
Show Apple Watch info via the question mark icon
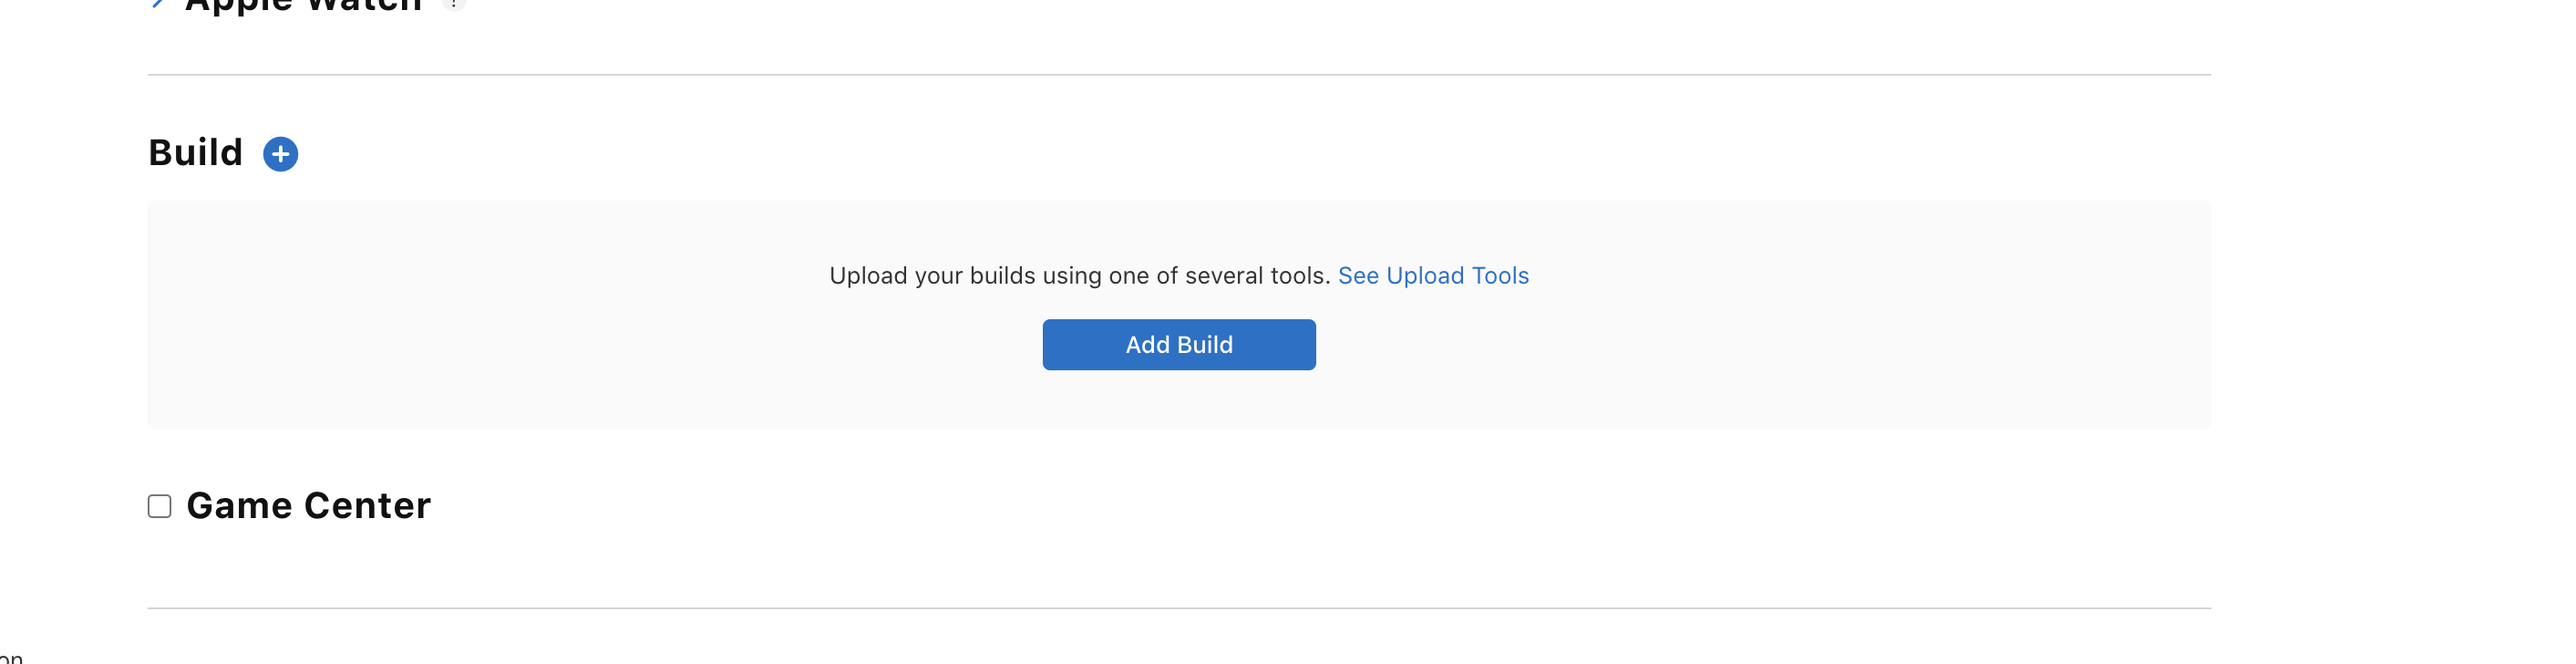tap(454, 3)
